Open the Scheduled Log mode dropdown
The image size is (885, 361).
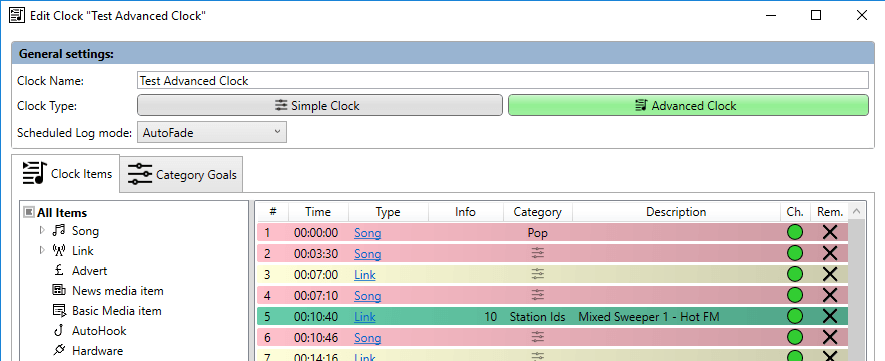pos(212,133)
